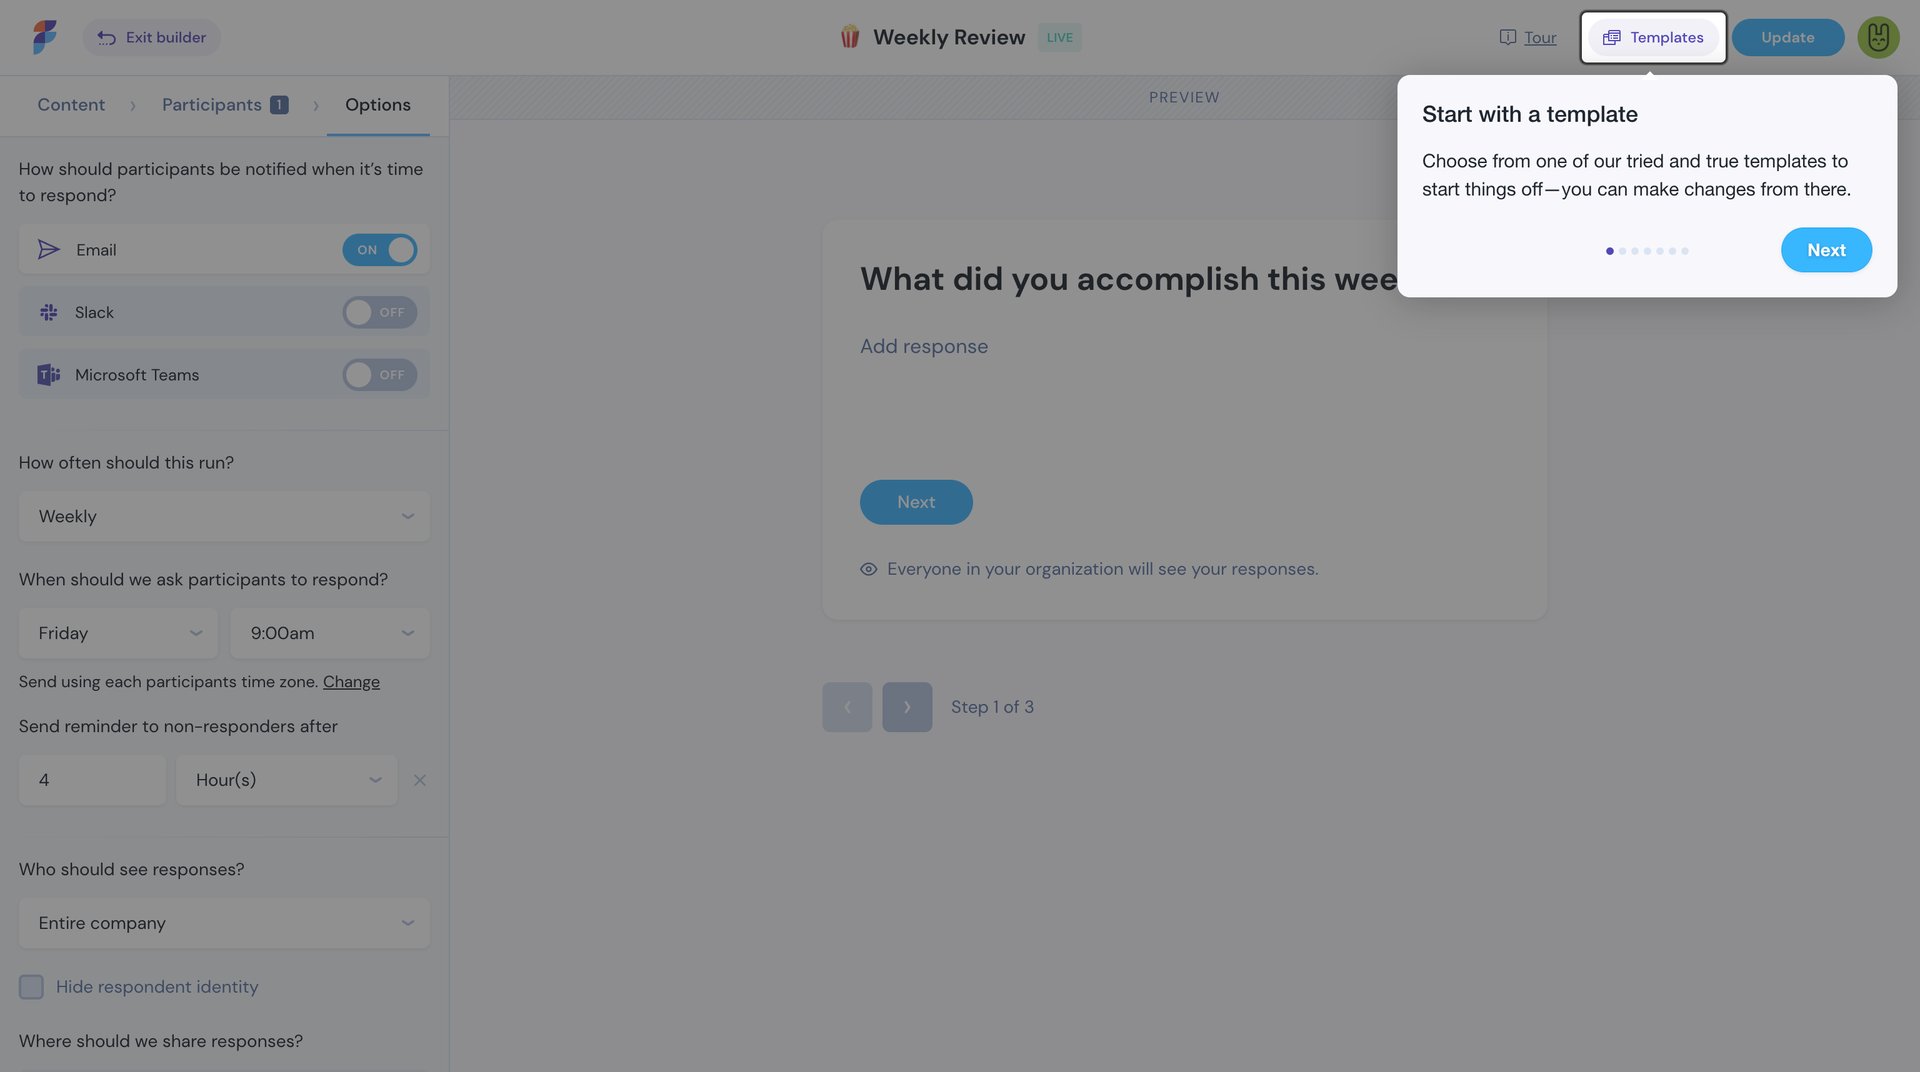Viewport: 1920px width, 1072px height.
Task: Open the Friday day selector
Action: click(117, 633)
